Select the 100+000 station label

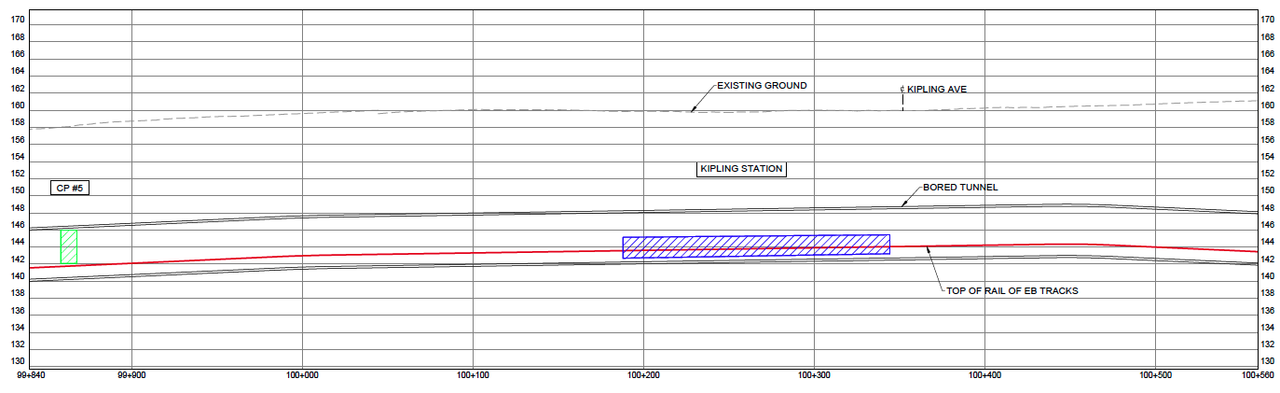coord(302,376)
